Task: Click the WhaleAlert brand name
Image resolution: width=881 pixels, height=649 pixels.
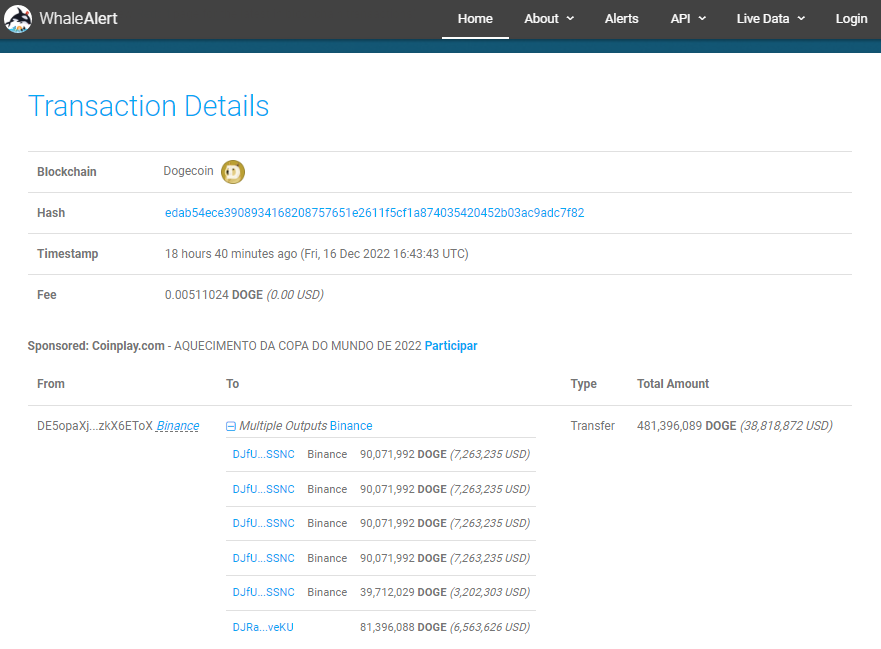Action: tap(78, 19)
